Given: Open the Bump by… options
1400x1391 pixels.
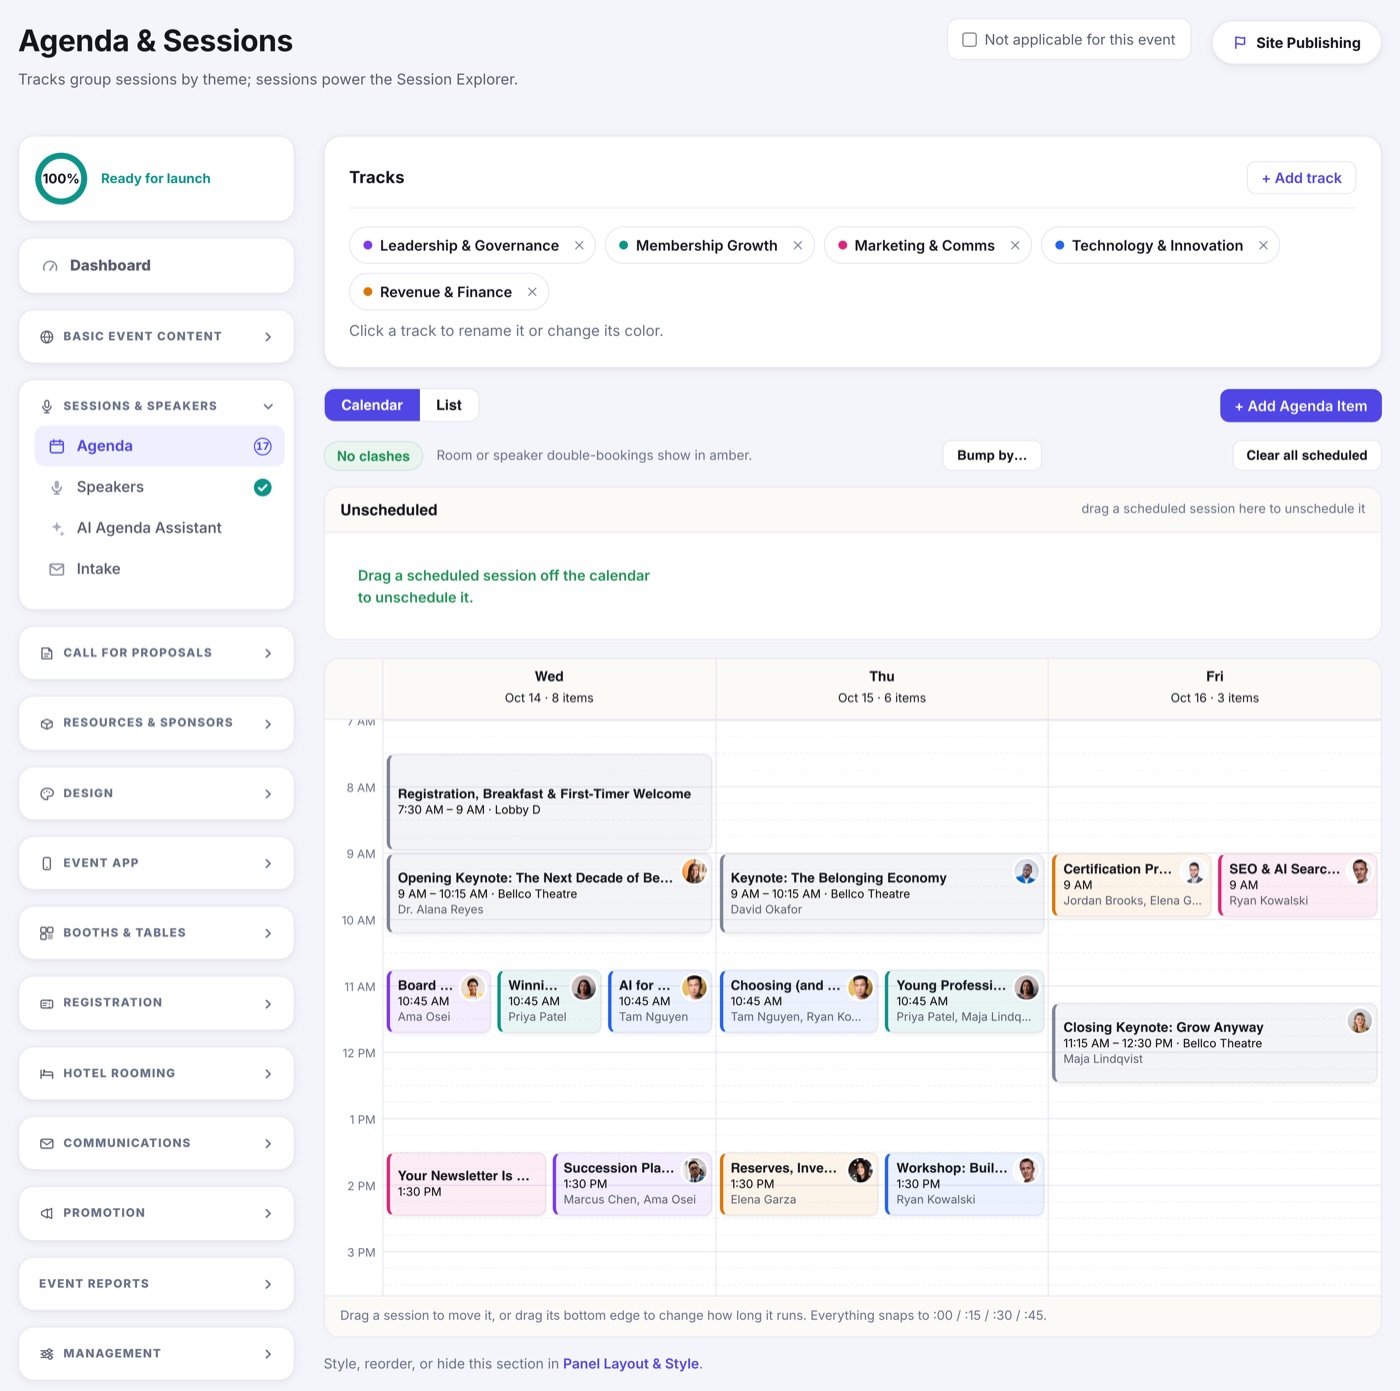Looking at the screenshot, I should pos(992,455).
